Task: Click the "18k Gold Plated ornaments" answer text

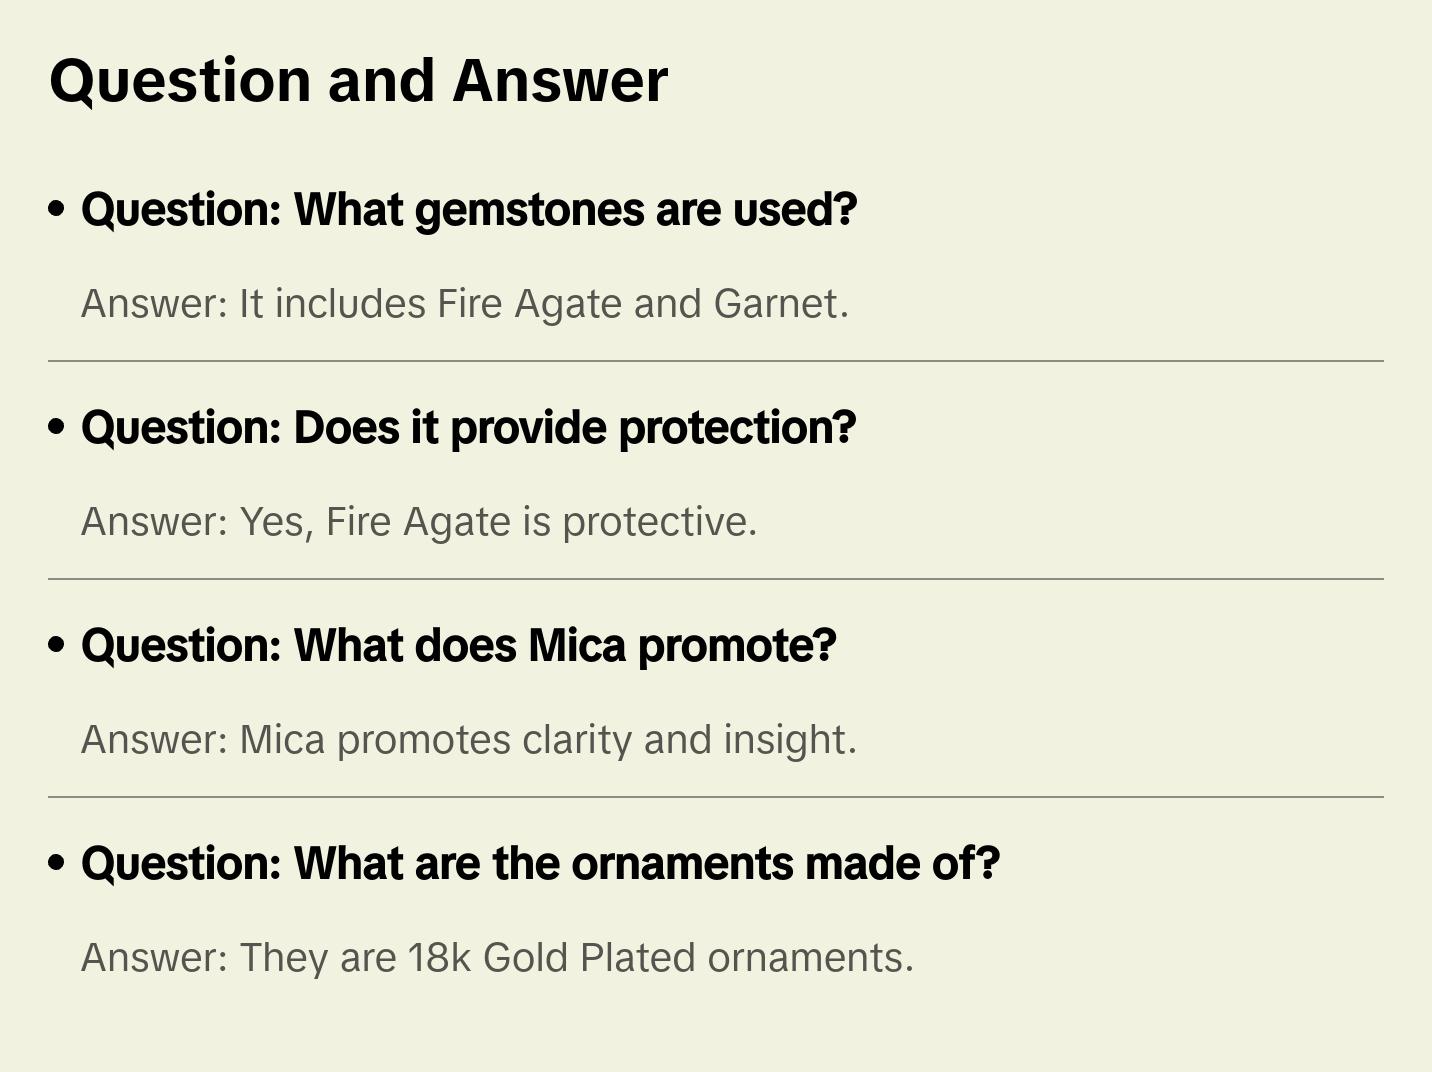Action: click(x=497, y=958)
